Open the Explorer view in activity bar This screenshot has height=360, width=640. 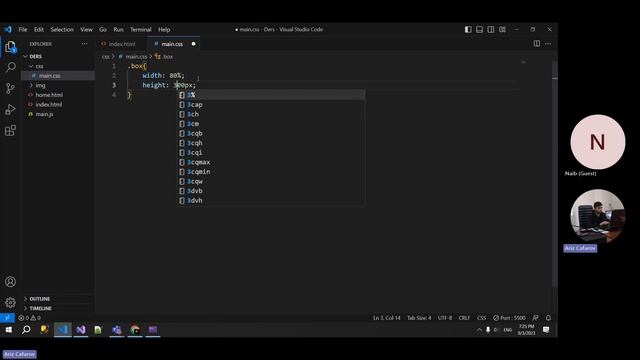click(x=11, y=47)
